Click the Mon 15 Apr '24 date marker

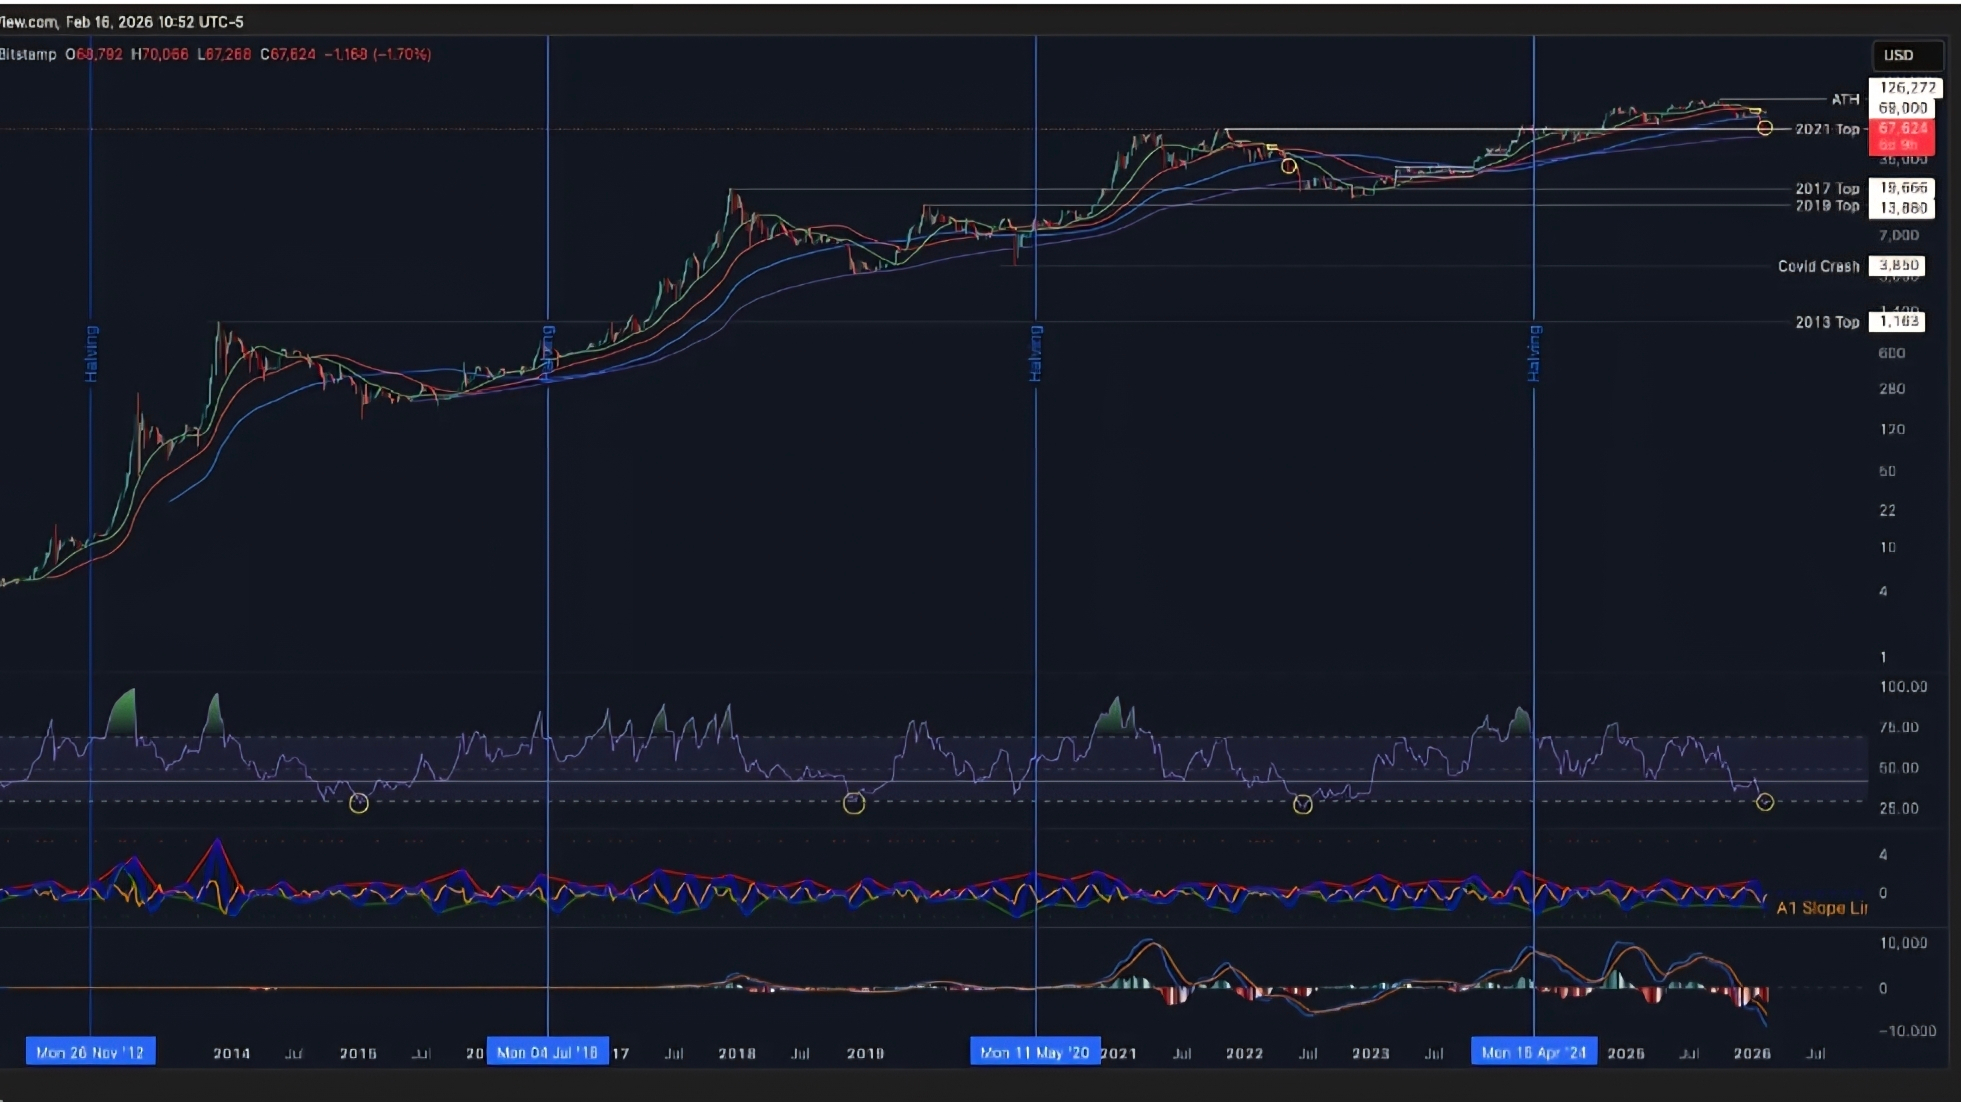pos(1533,1052)
